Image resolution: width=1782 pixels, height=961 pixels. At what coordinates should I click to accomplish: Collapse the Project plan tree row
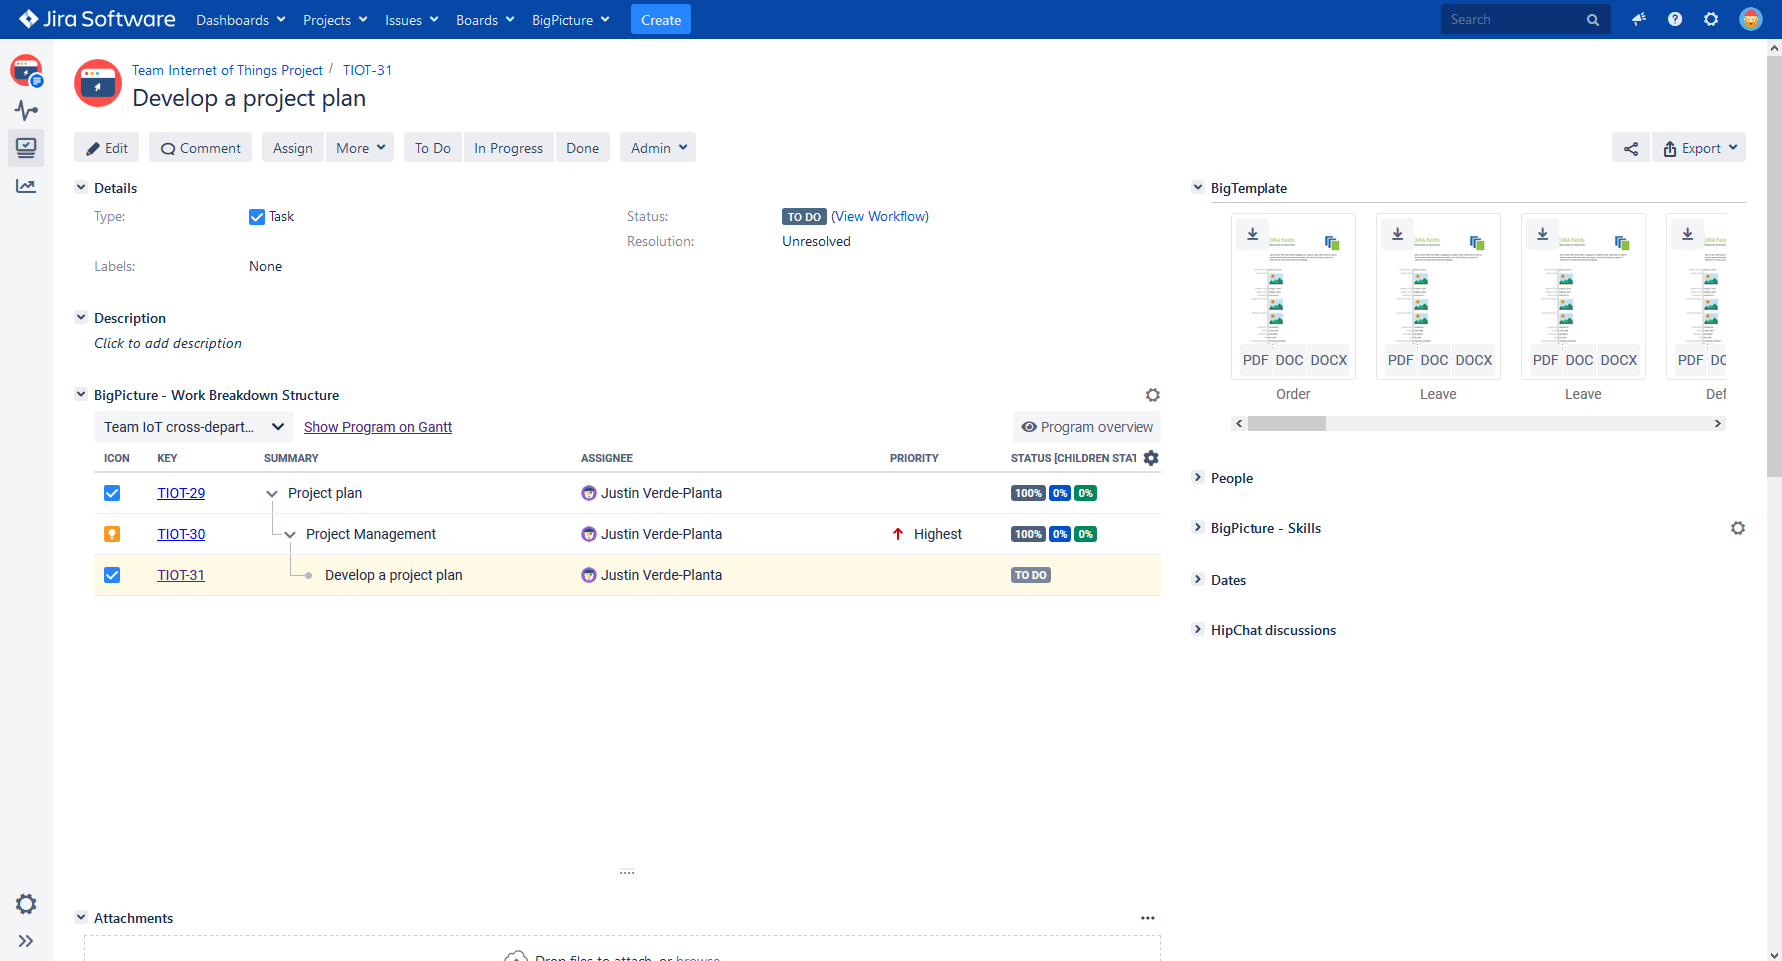tap(271, 494)
